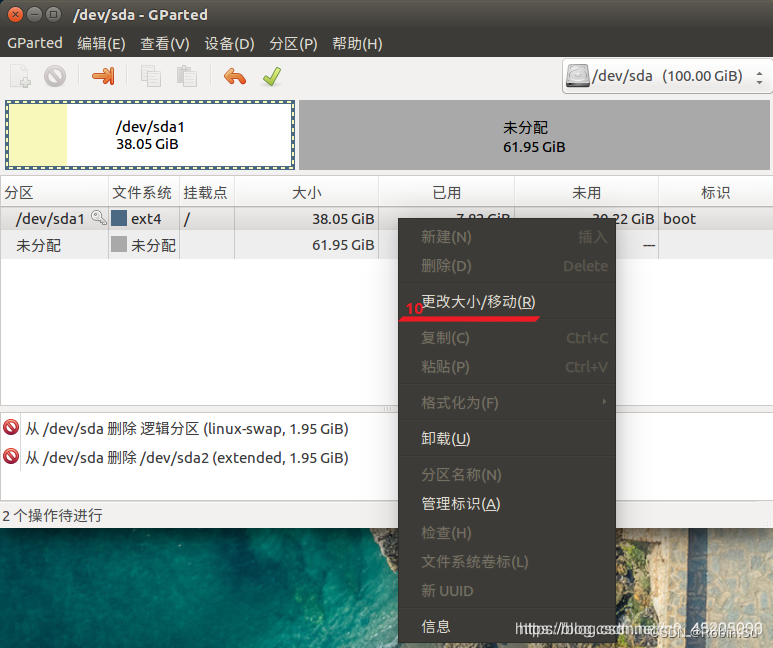773x648 pixels.
Task: Click hard disk icon in device selector
Action: (x=577, y=76)
